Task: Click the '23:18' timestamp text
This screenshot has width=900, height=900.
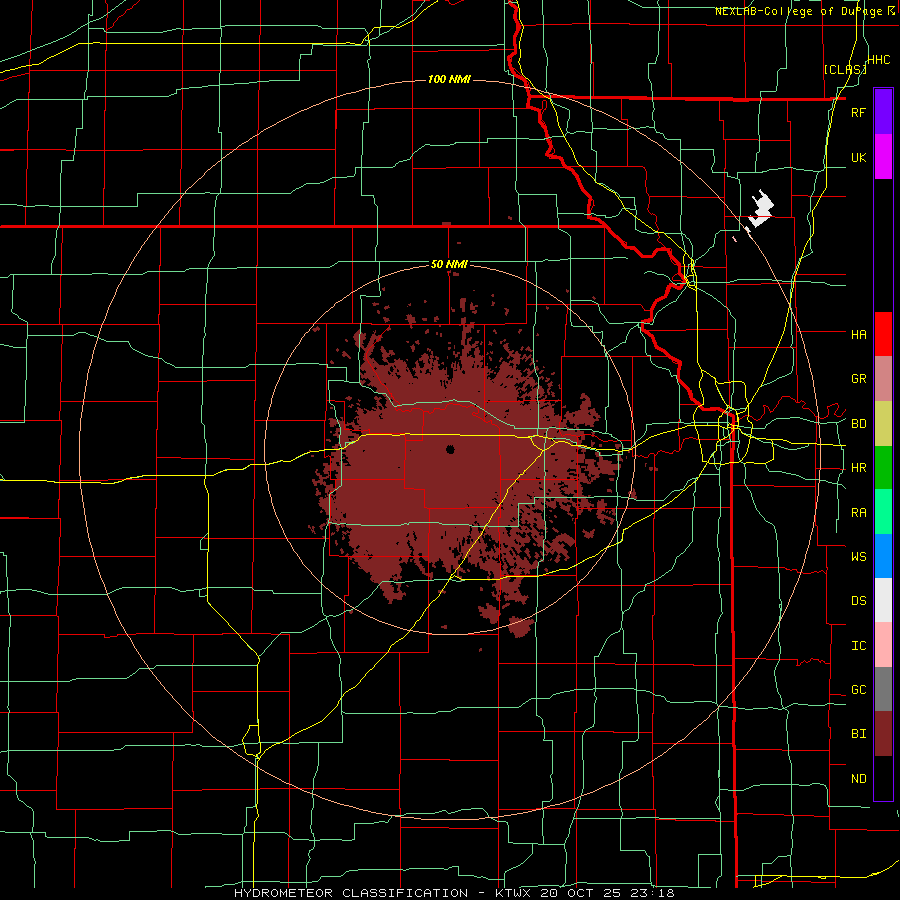Action: [655, 893]
